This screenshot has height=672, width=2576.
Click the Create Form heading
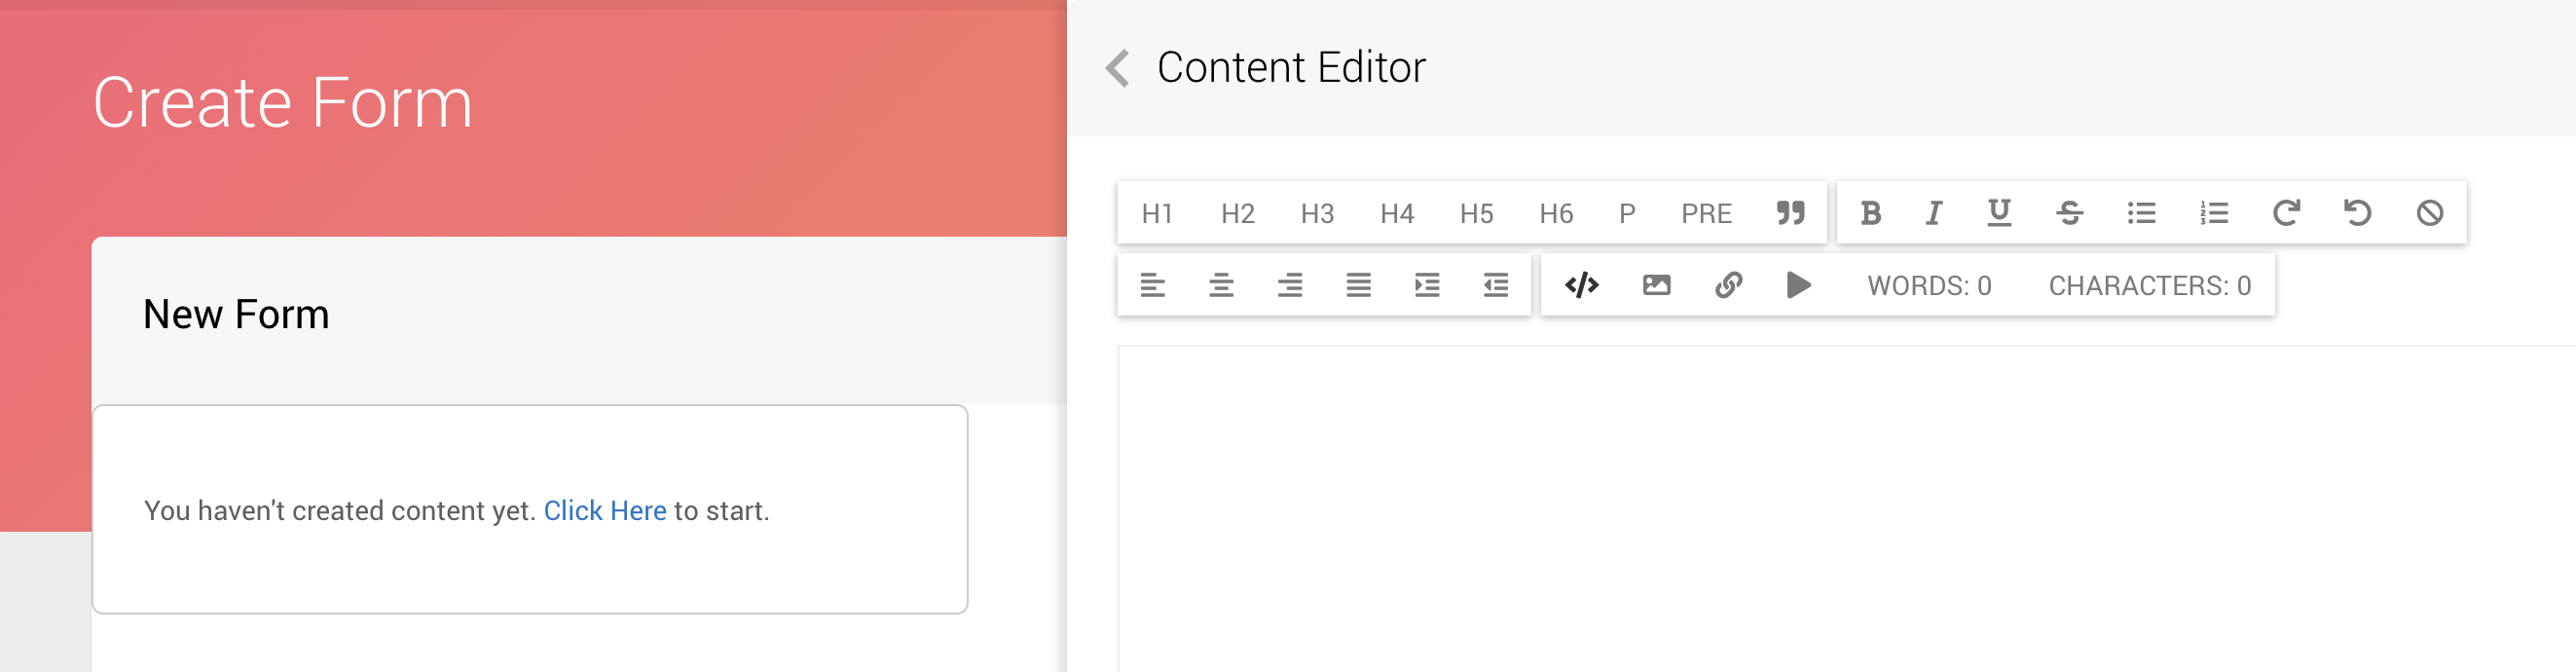click(x=282, y=103)
